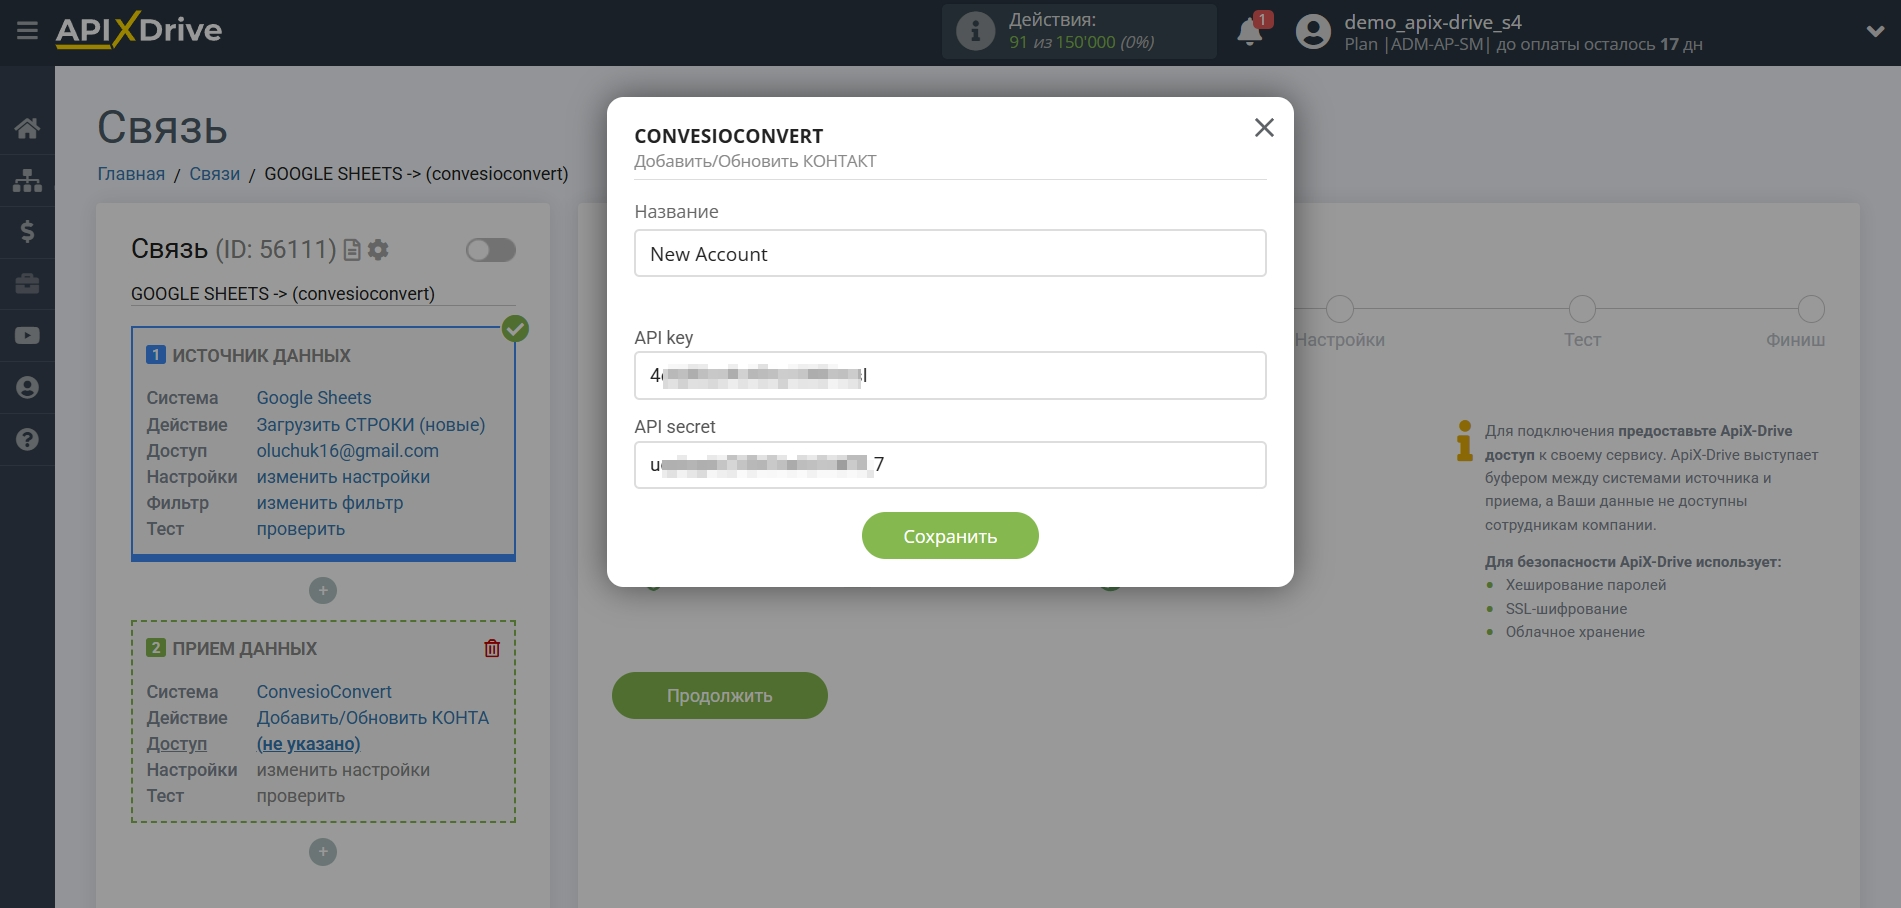The image size is (1901, 908).
Task: Open oluchuk16@gmail.com access link
Action: tap(348, 451)
